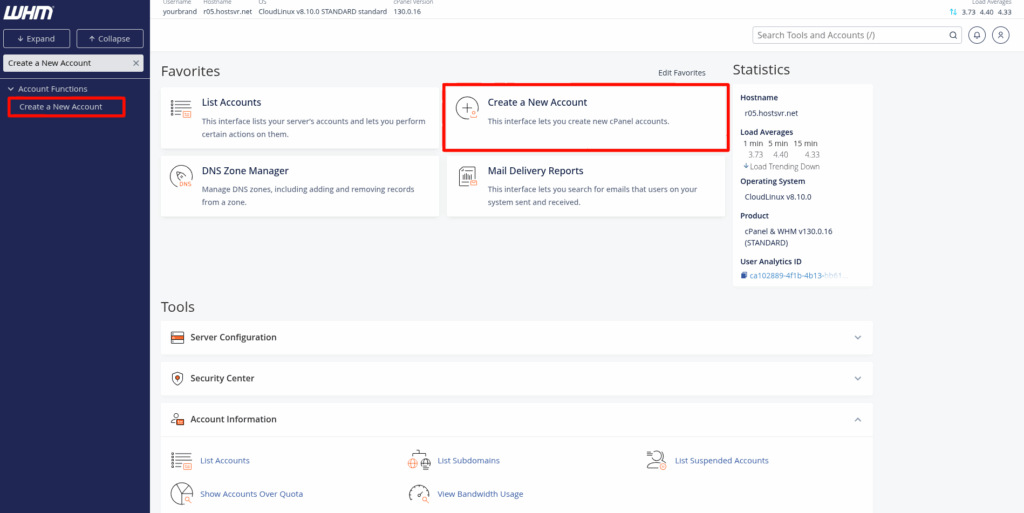
Task: Open notifications bell icon
Action: (x=976, y=35)
